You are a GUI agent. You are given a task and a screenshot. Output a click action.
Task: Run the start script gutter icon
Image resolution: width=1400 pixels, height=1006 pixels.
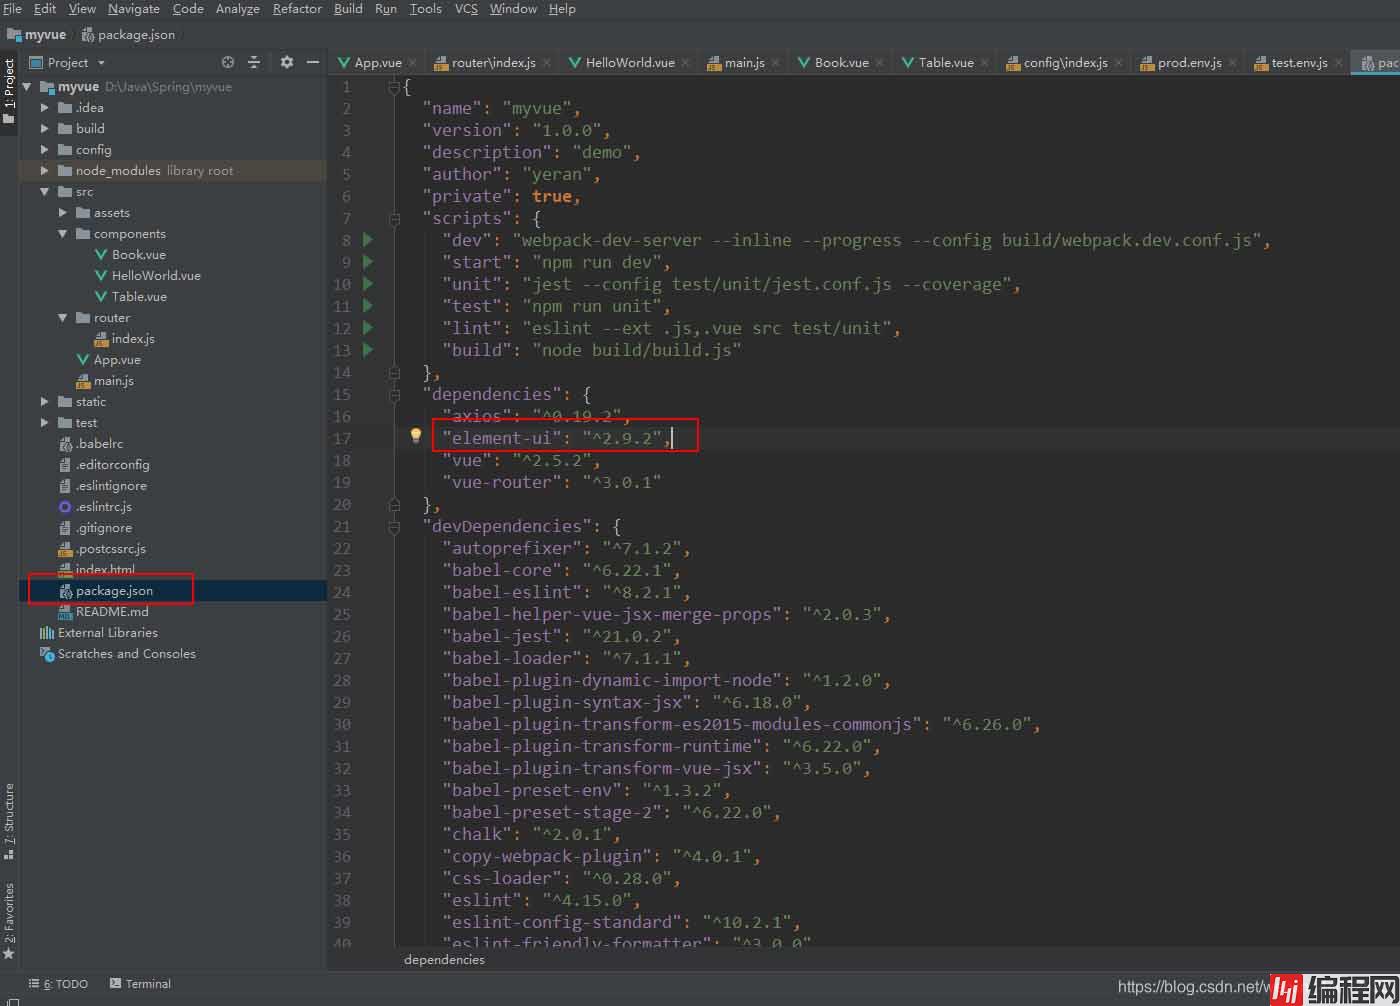click(x=368, y=262)
